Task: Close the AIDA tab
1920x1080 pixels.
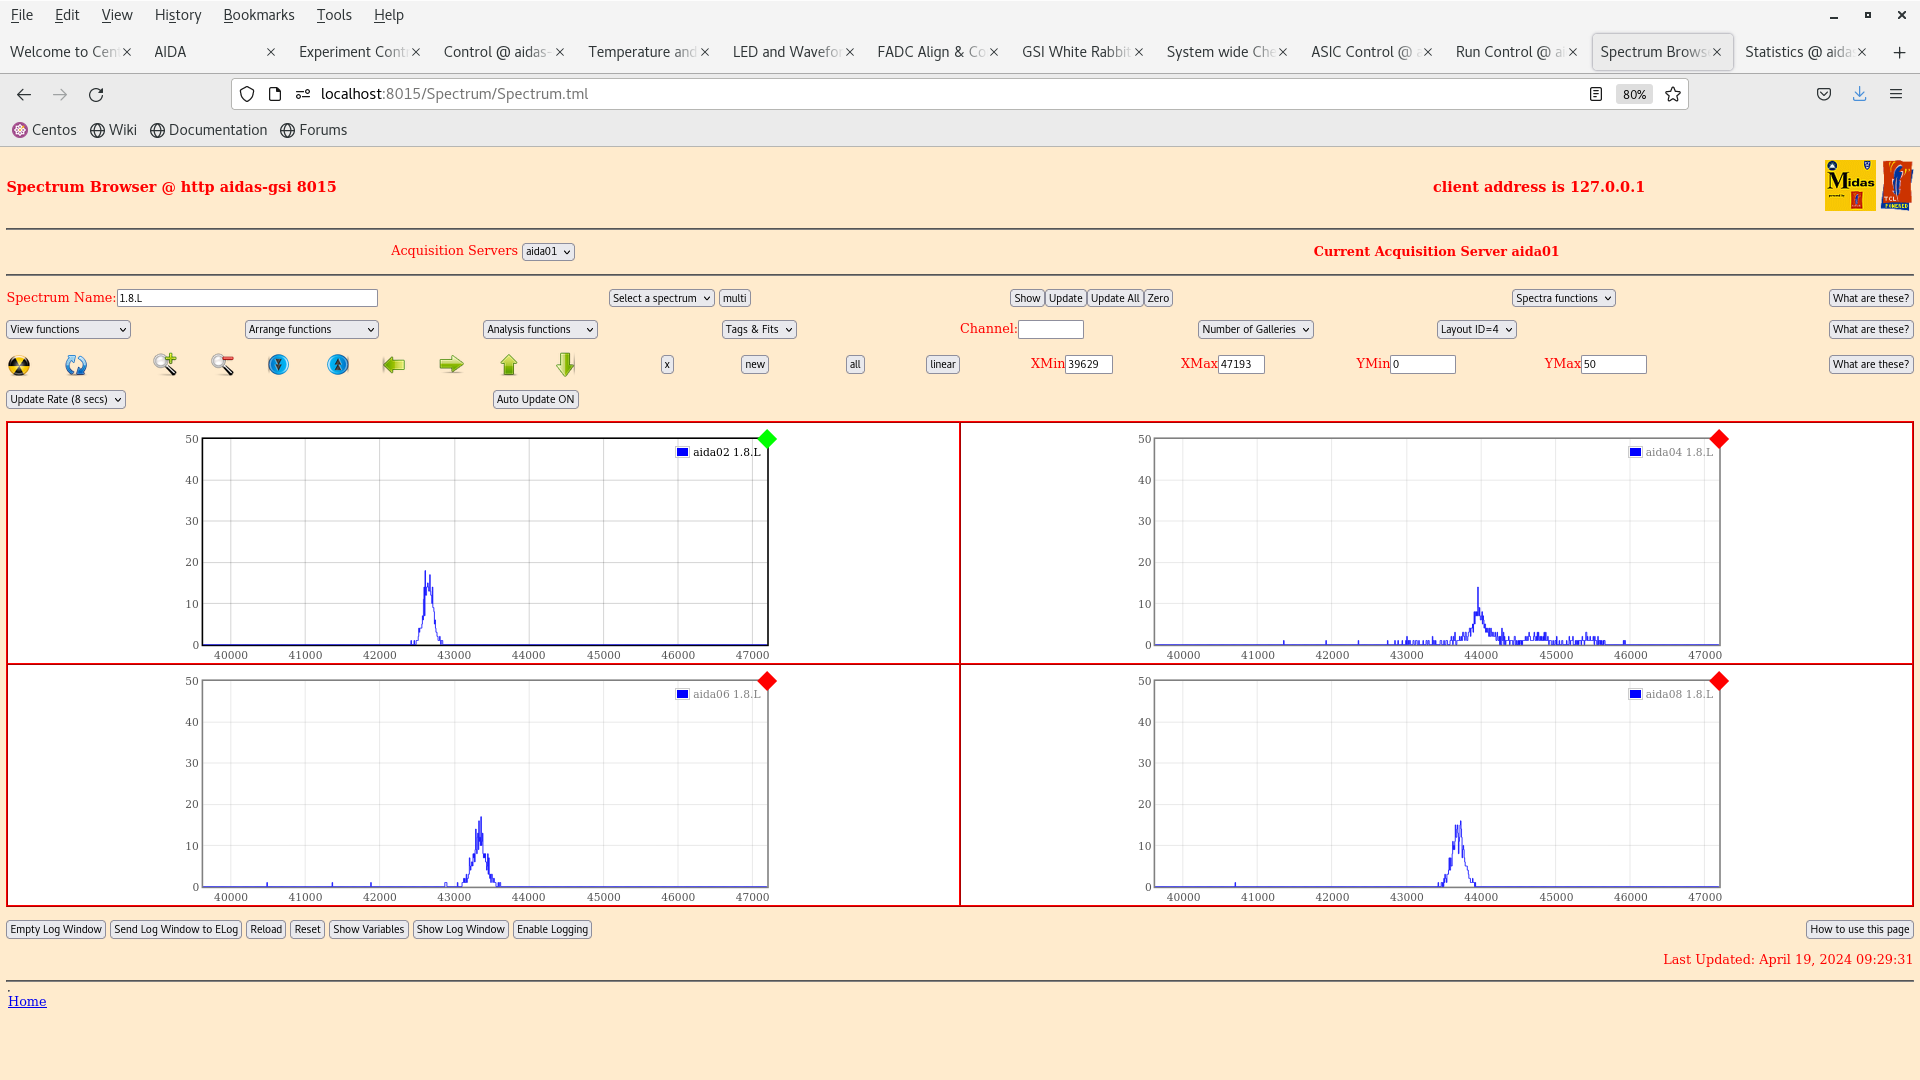Action: coord(271,52)
